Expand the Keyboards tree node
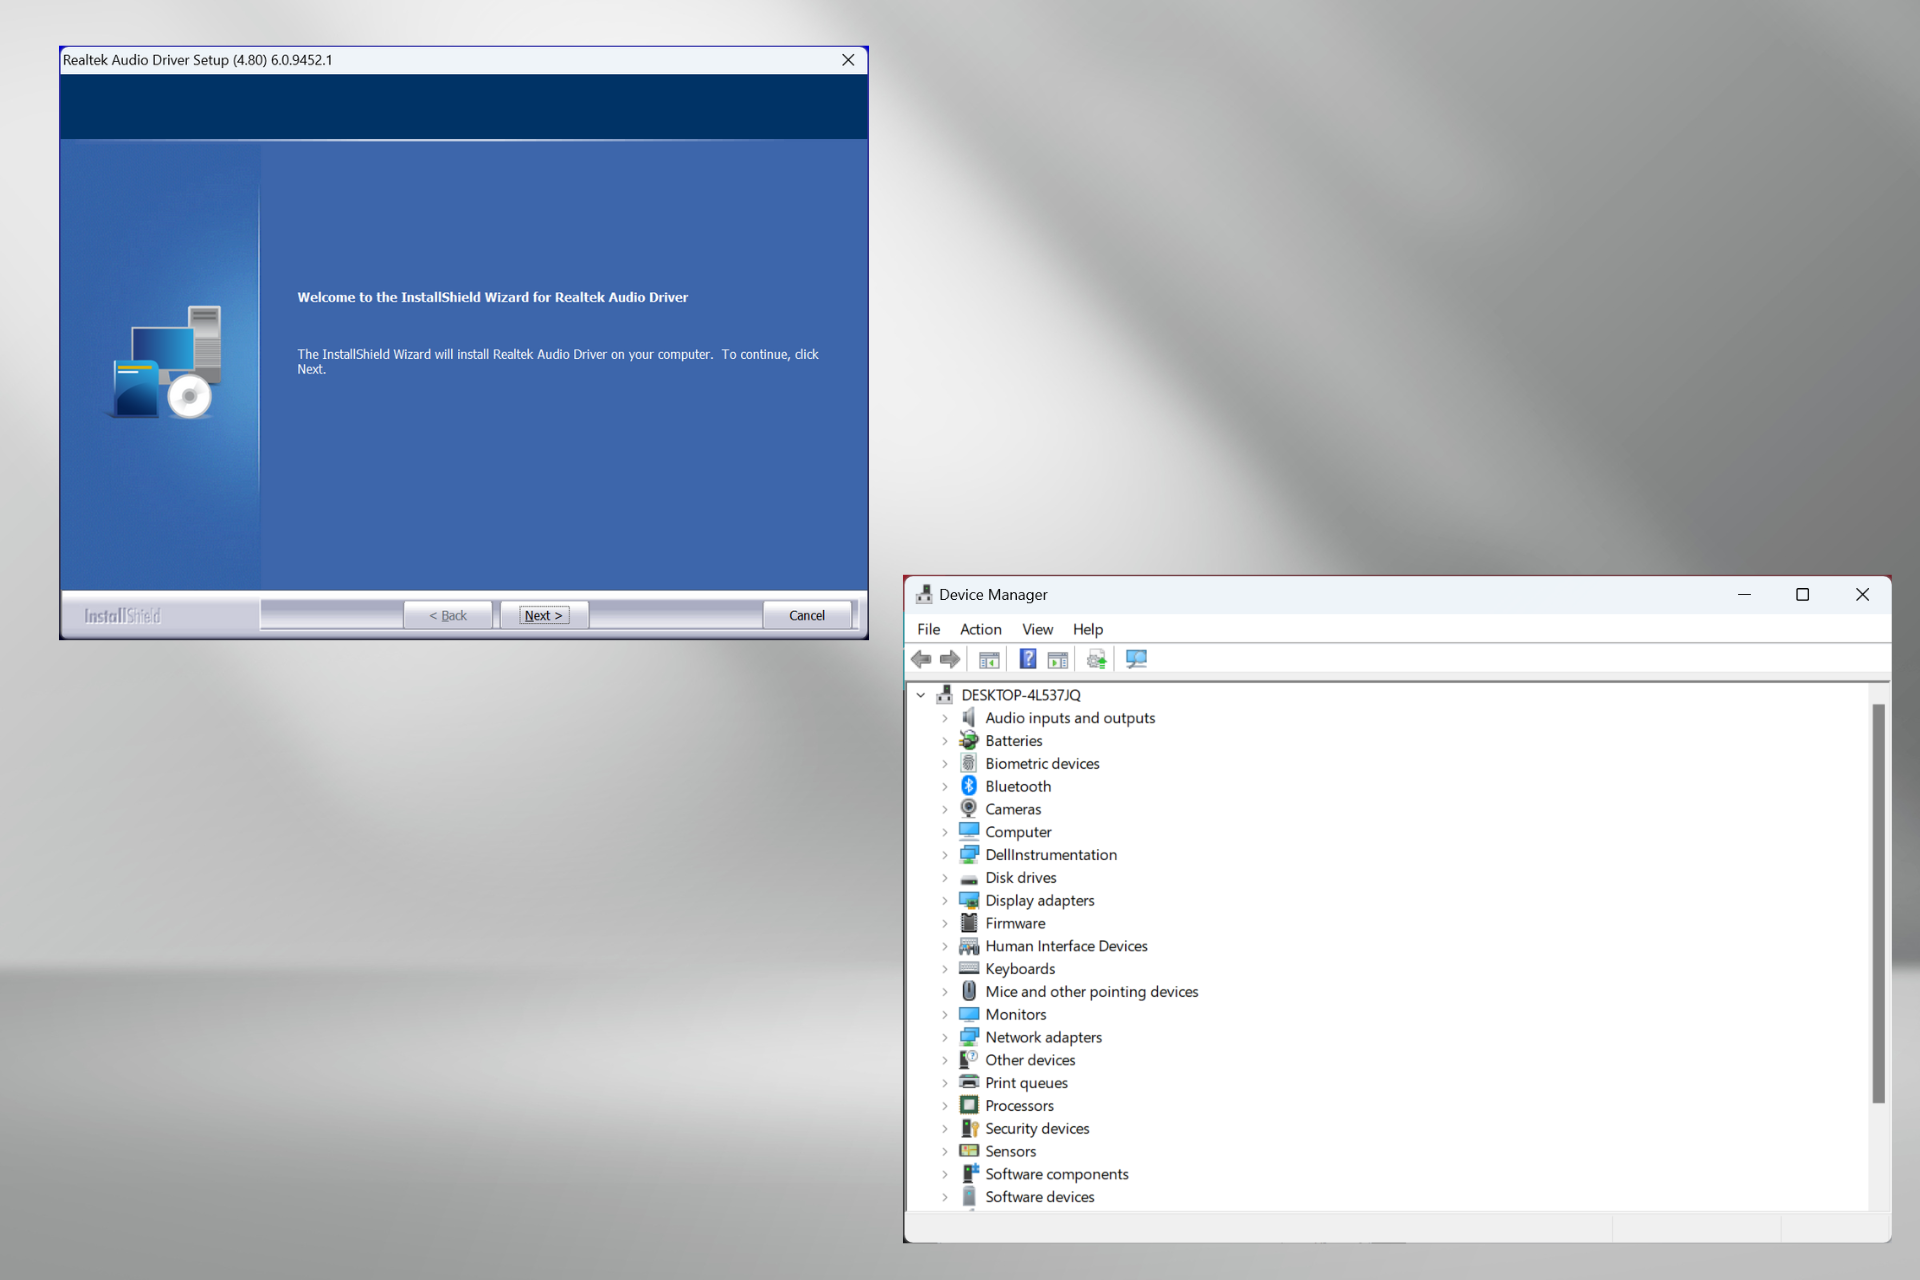Screen dimensions: 1920x1280 (944, 969)
